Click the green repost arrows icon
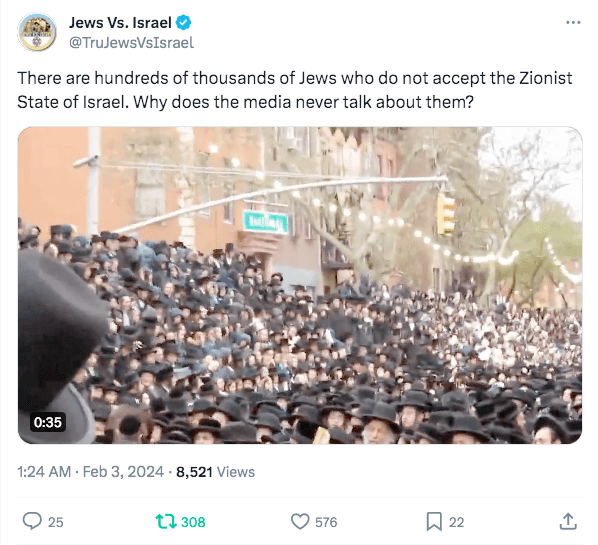This screenshot has height=545, width=598. coord(166,521)
